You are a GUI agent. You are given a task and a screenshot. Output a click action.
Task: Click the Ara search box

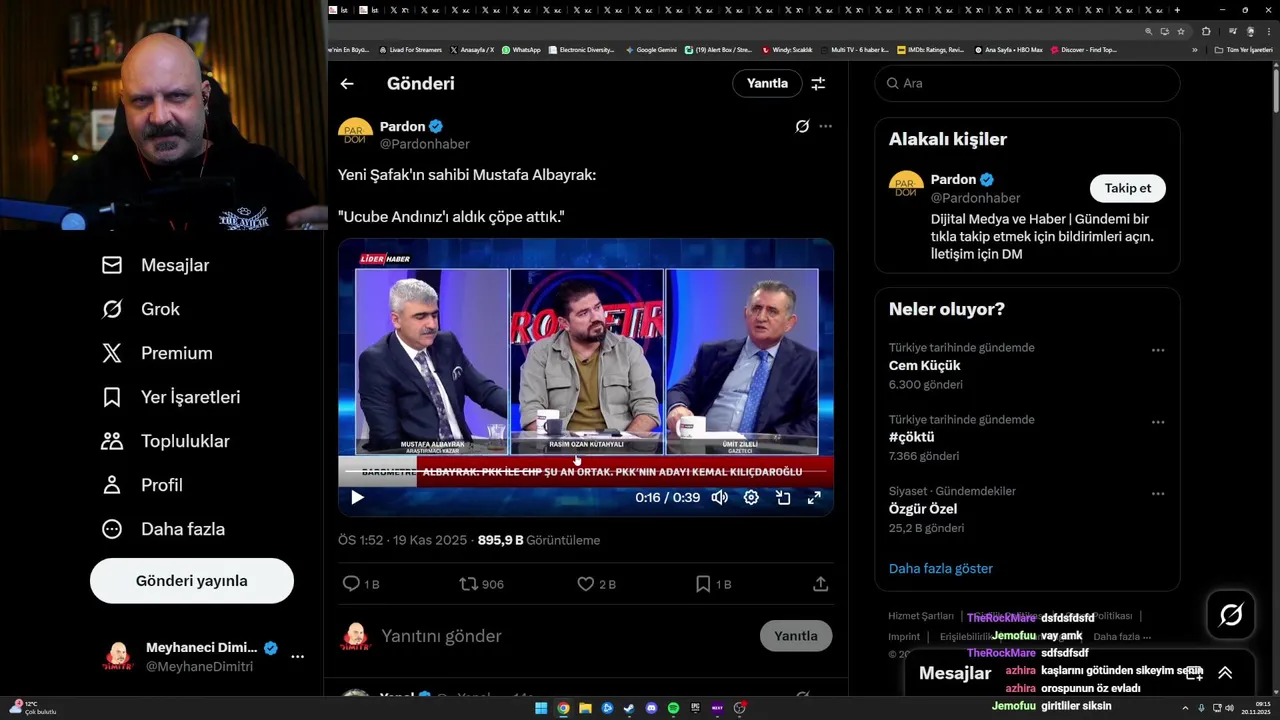[1027, 84]
